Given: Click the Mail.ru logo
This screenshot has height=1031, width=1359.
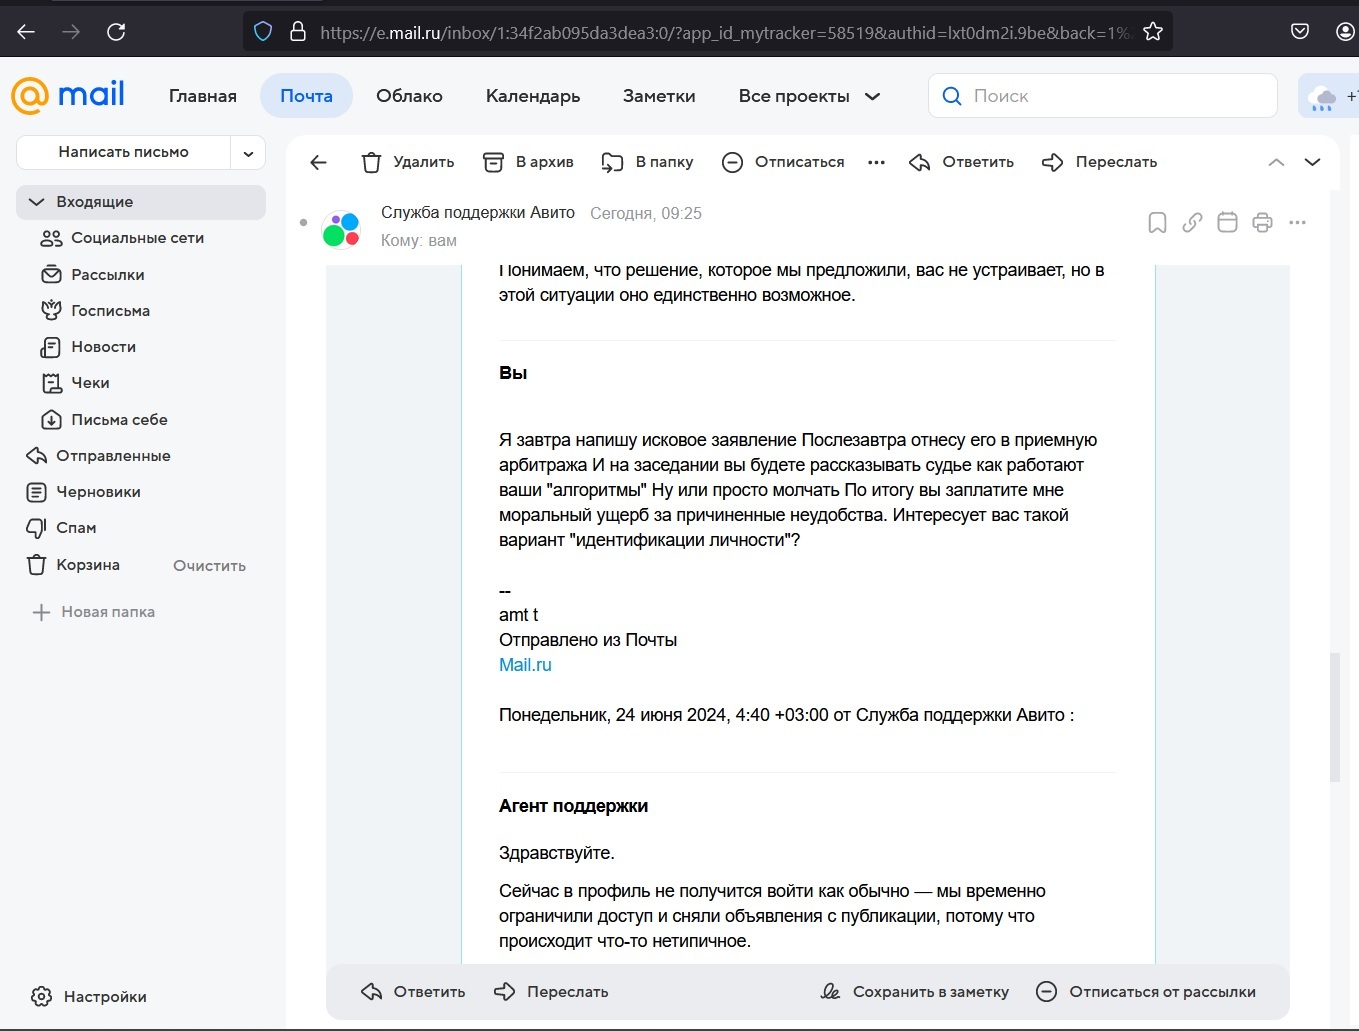Looking at the screenshot, I should click(x=68, y=95).
